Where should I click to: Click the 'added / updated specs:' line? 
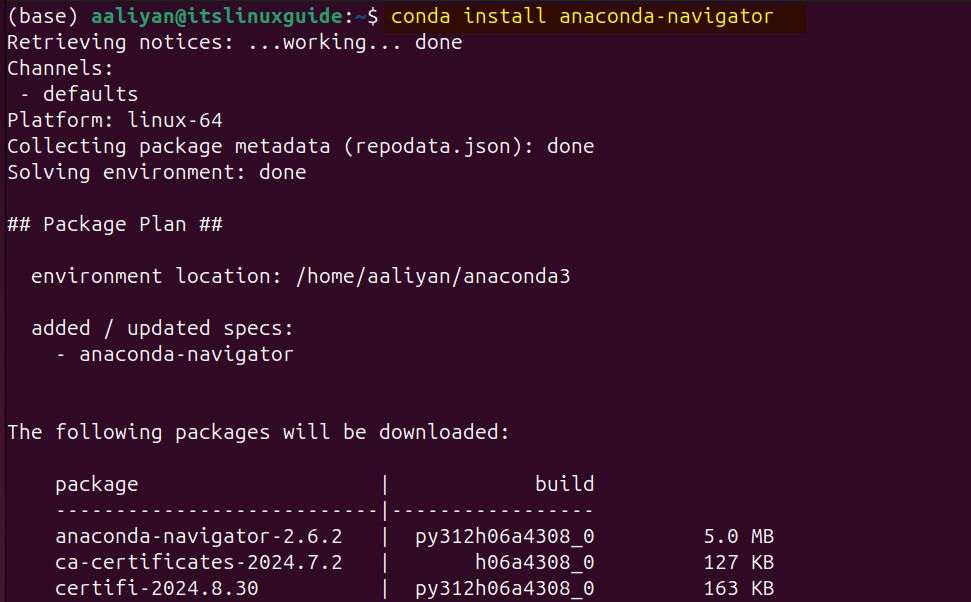[162, 328]
